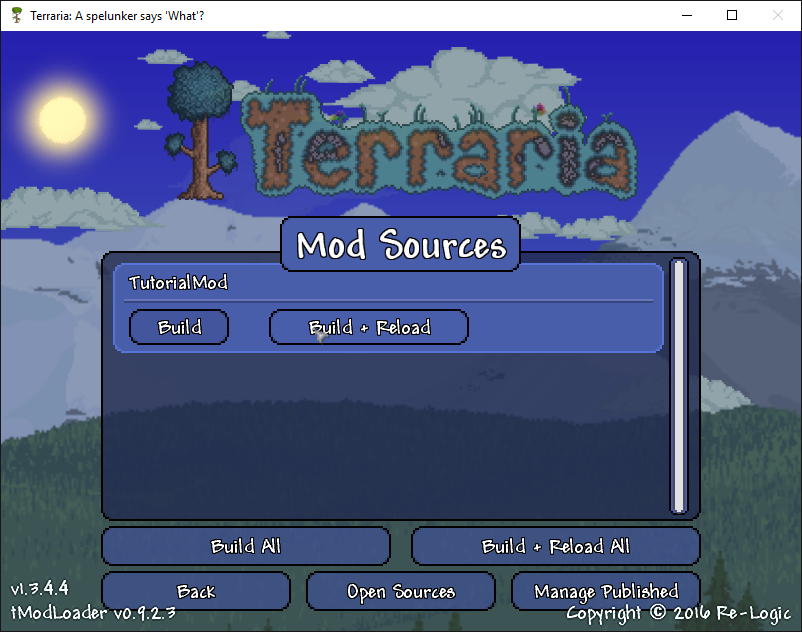Close the Terraria window
Image resolution: width=802 pixels, height=632 pixels.
tap(777, 15)
